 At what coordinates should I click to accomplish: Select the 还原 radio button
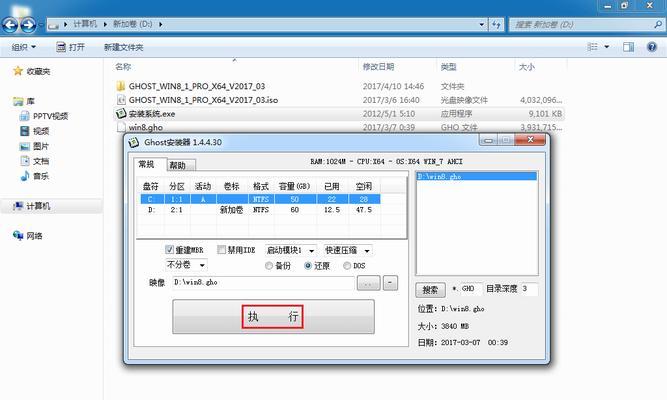click(308, 266)
